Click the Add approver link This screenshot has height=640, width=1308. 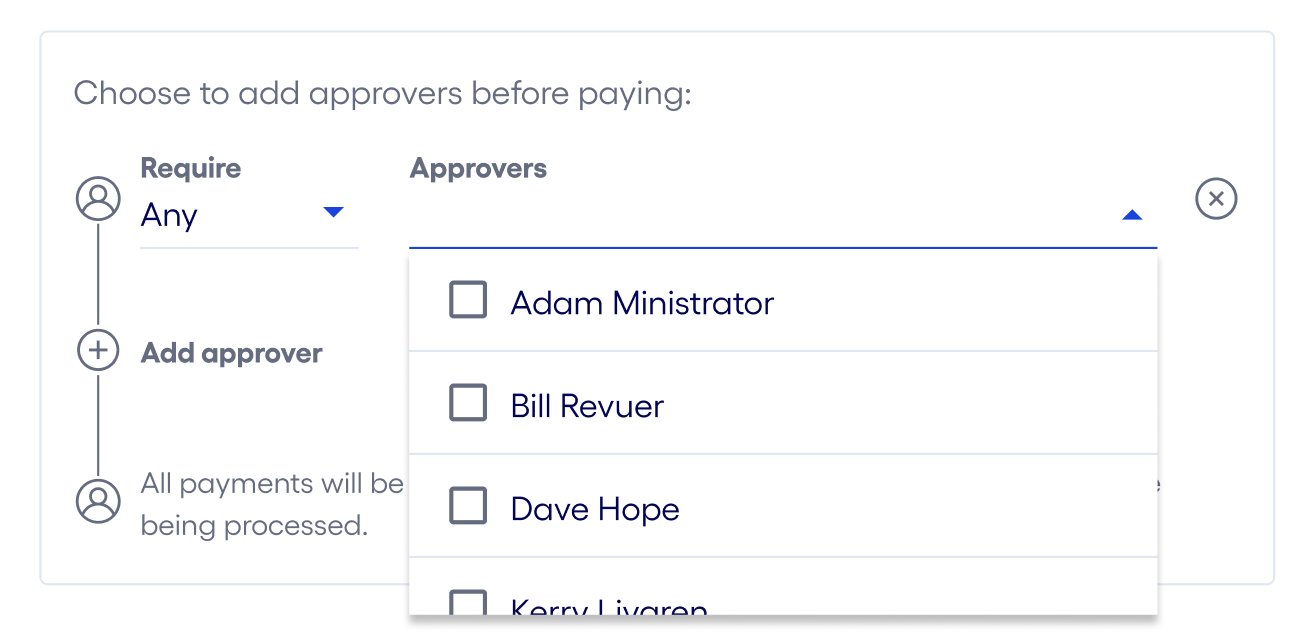[231, 352]
